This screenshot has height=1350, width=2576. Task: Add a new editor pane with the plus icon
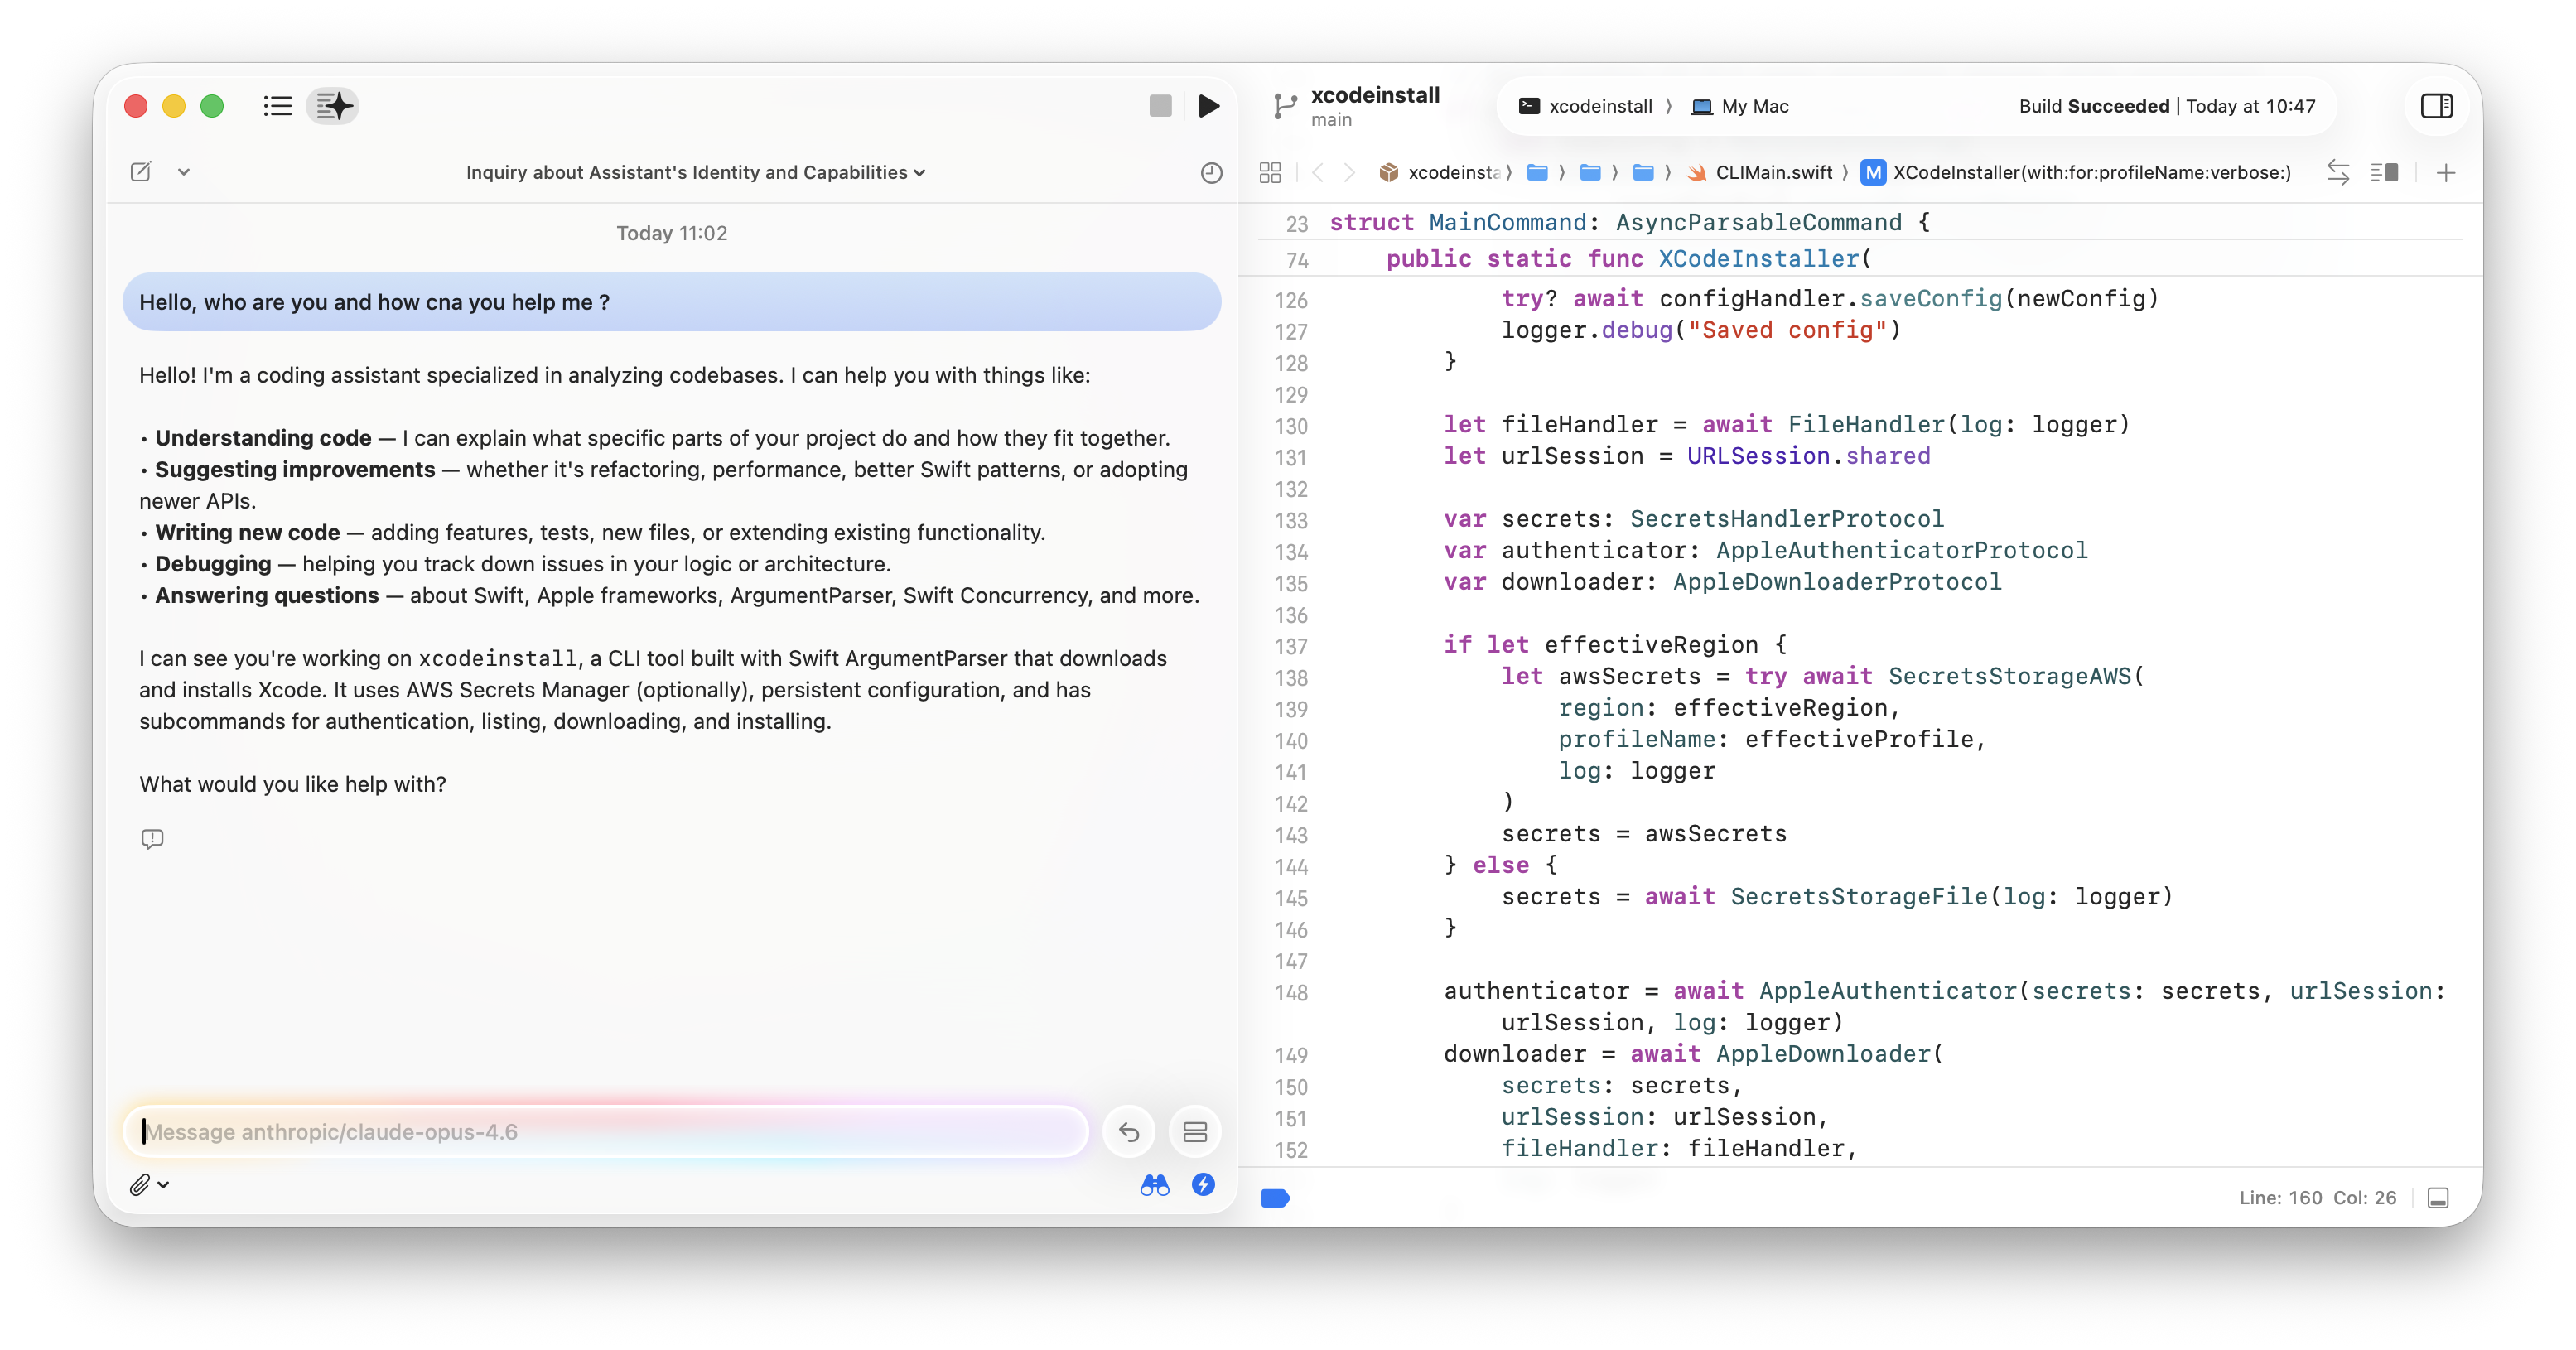[x=2446, y=172]
